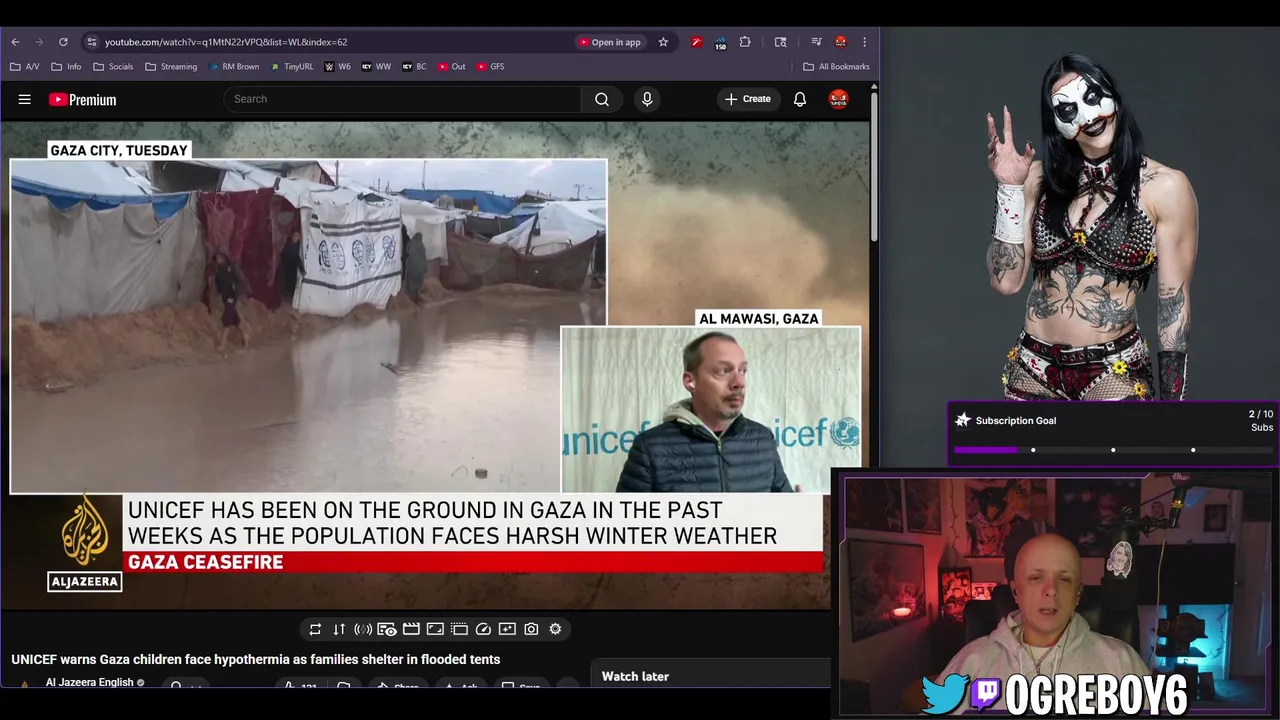Click the YouTube Search field
Image resolution: width=1280 pixels, height=720 pixels.
click(x=402, y=99)
